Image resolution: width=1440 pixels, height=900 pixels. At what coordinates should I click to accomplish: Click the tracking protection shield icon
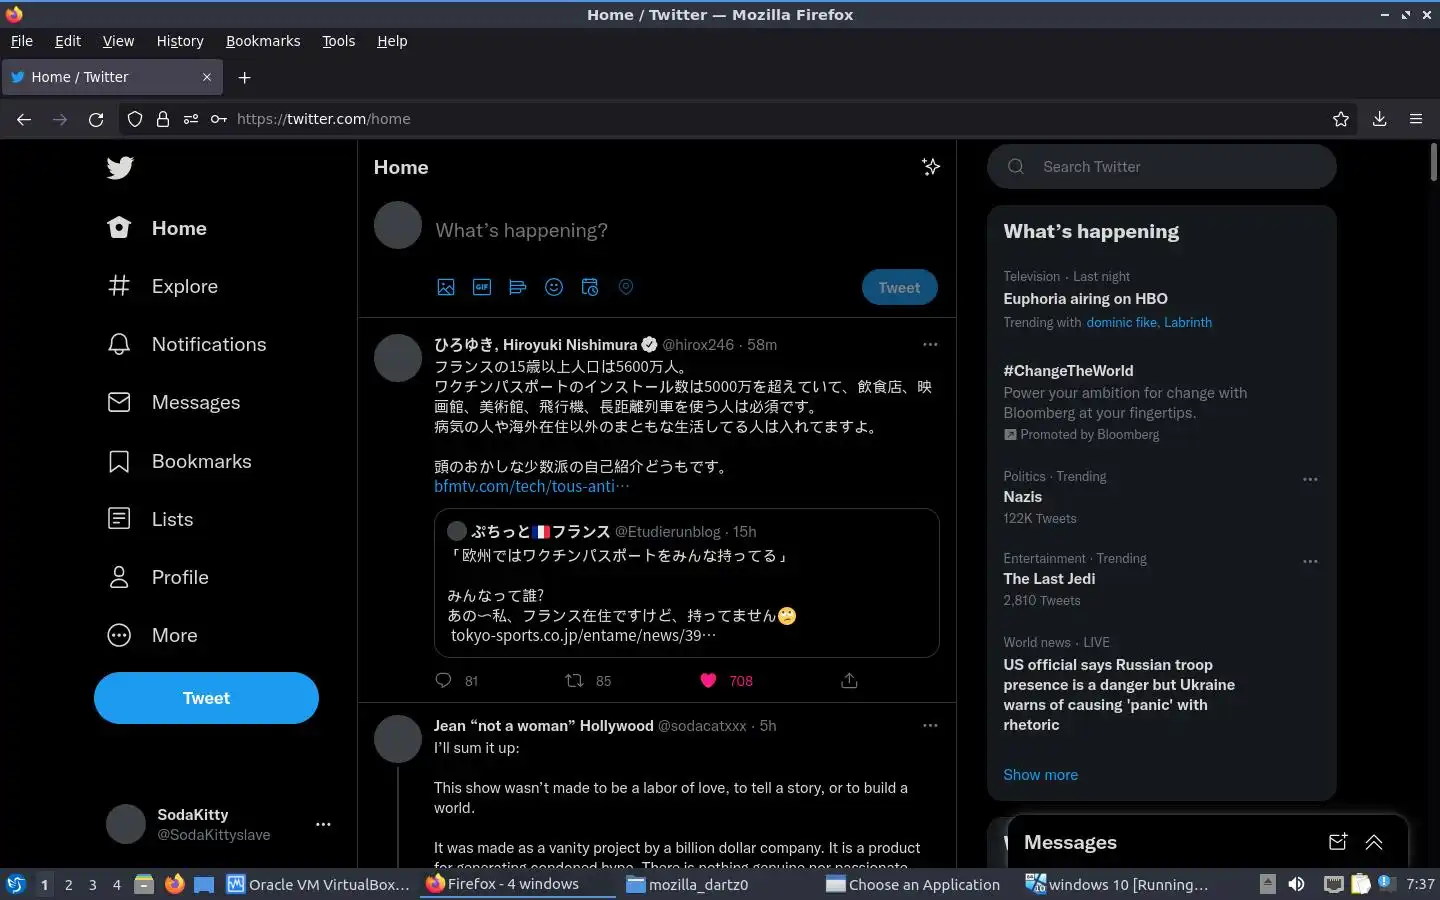(135, 119)
